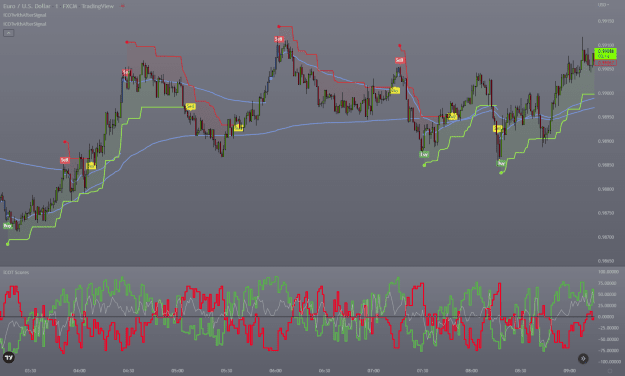Click the 0.98700 price axis label

click(606, 237)
